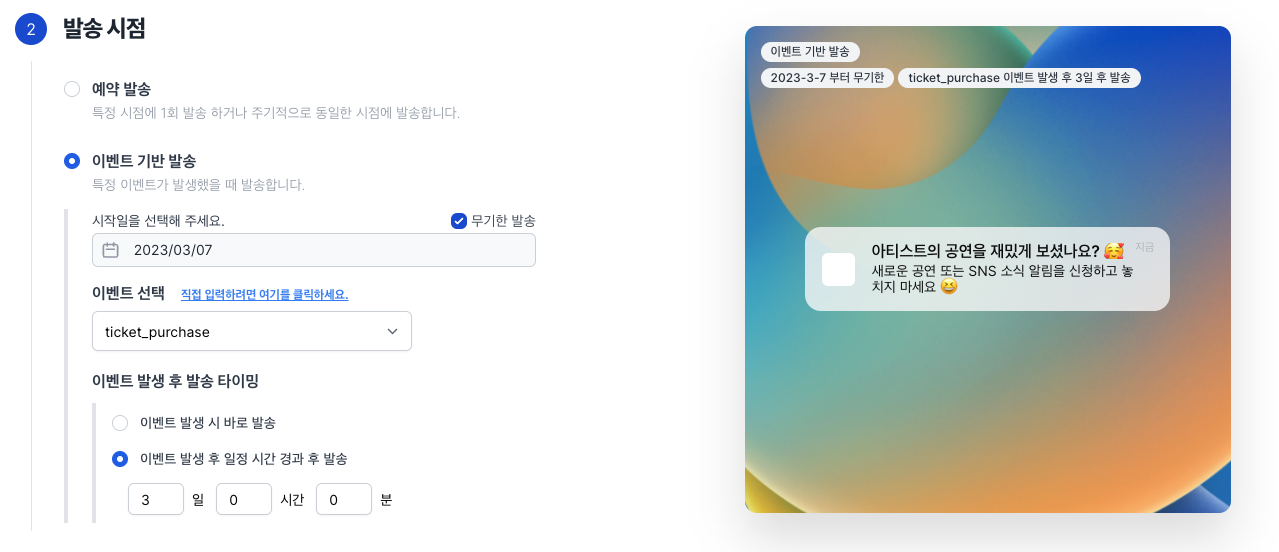Click the app icon in notification preview
The height and width of the screenshot is (552, 1279).
[x=838, y=269]
